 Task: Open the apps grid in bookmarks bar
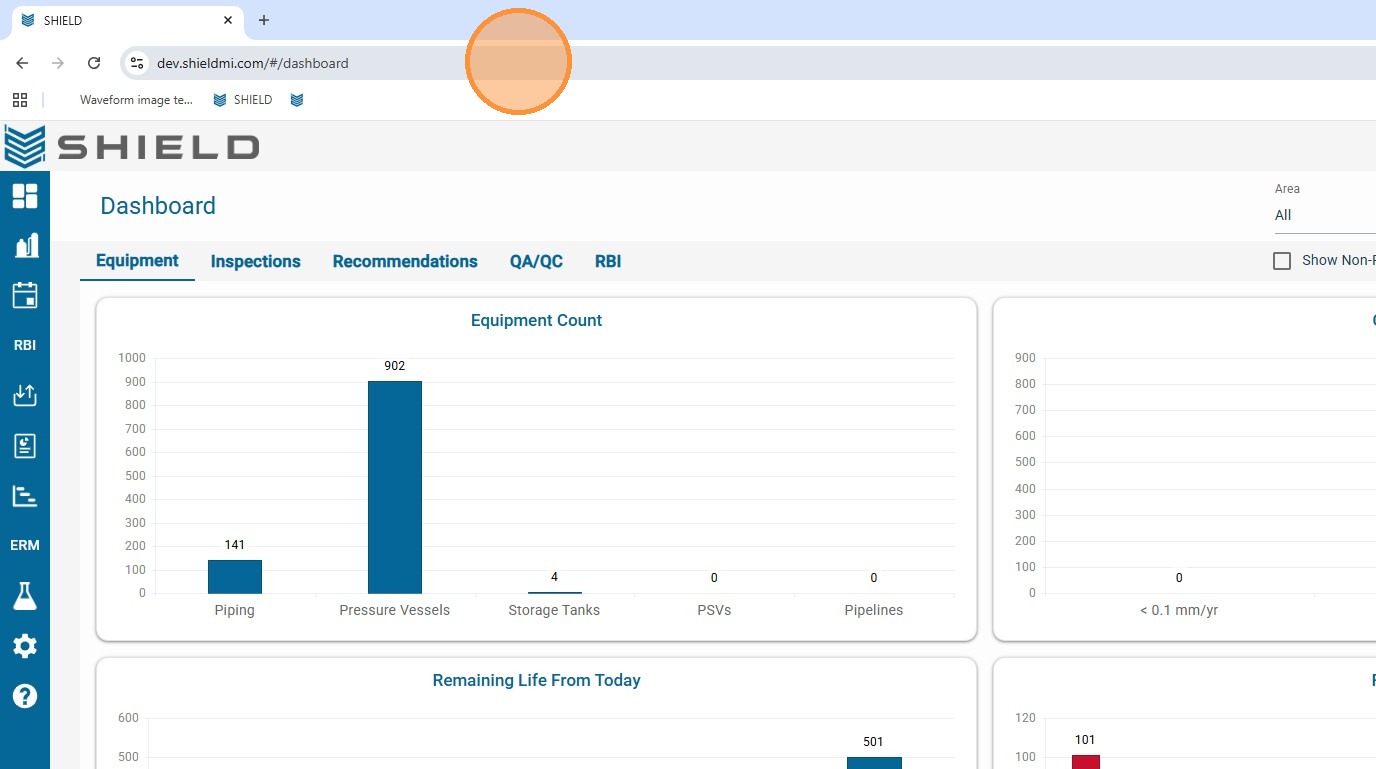click(20, 100)
